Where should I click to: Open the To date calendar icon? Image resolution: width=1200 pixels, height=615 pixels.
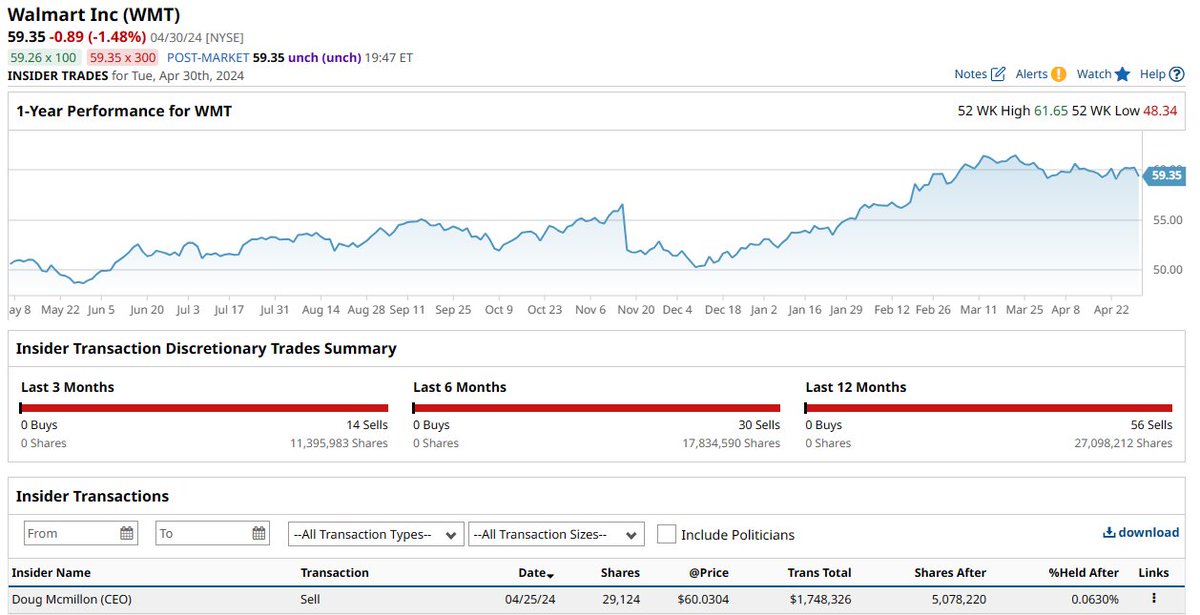[x=257, y=533]
